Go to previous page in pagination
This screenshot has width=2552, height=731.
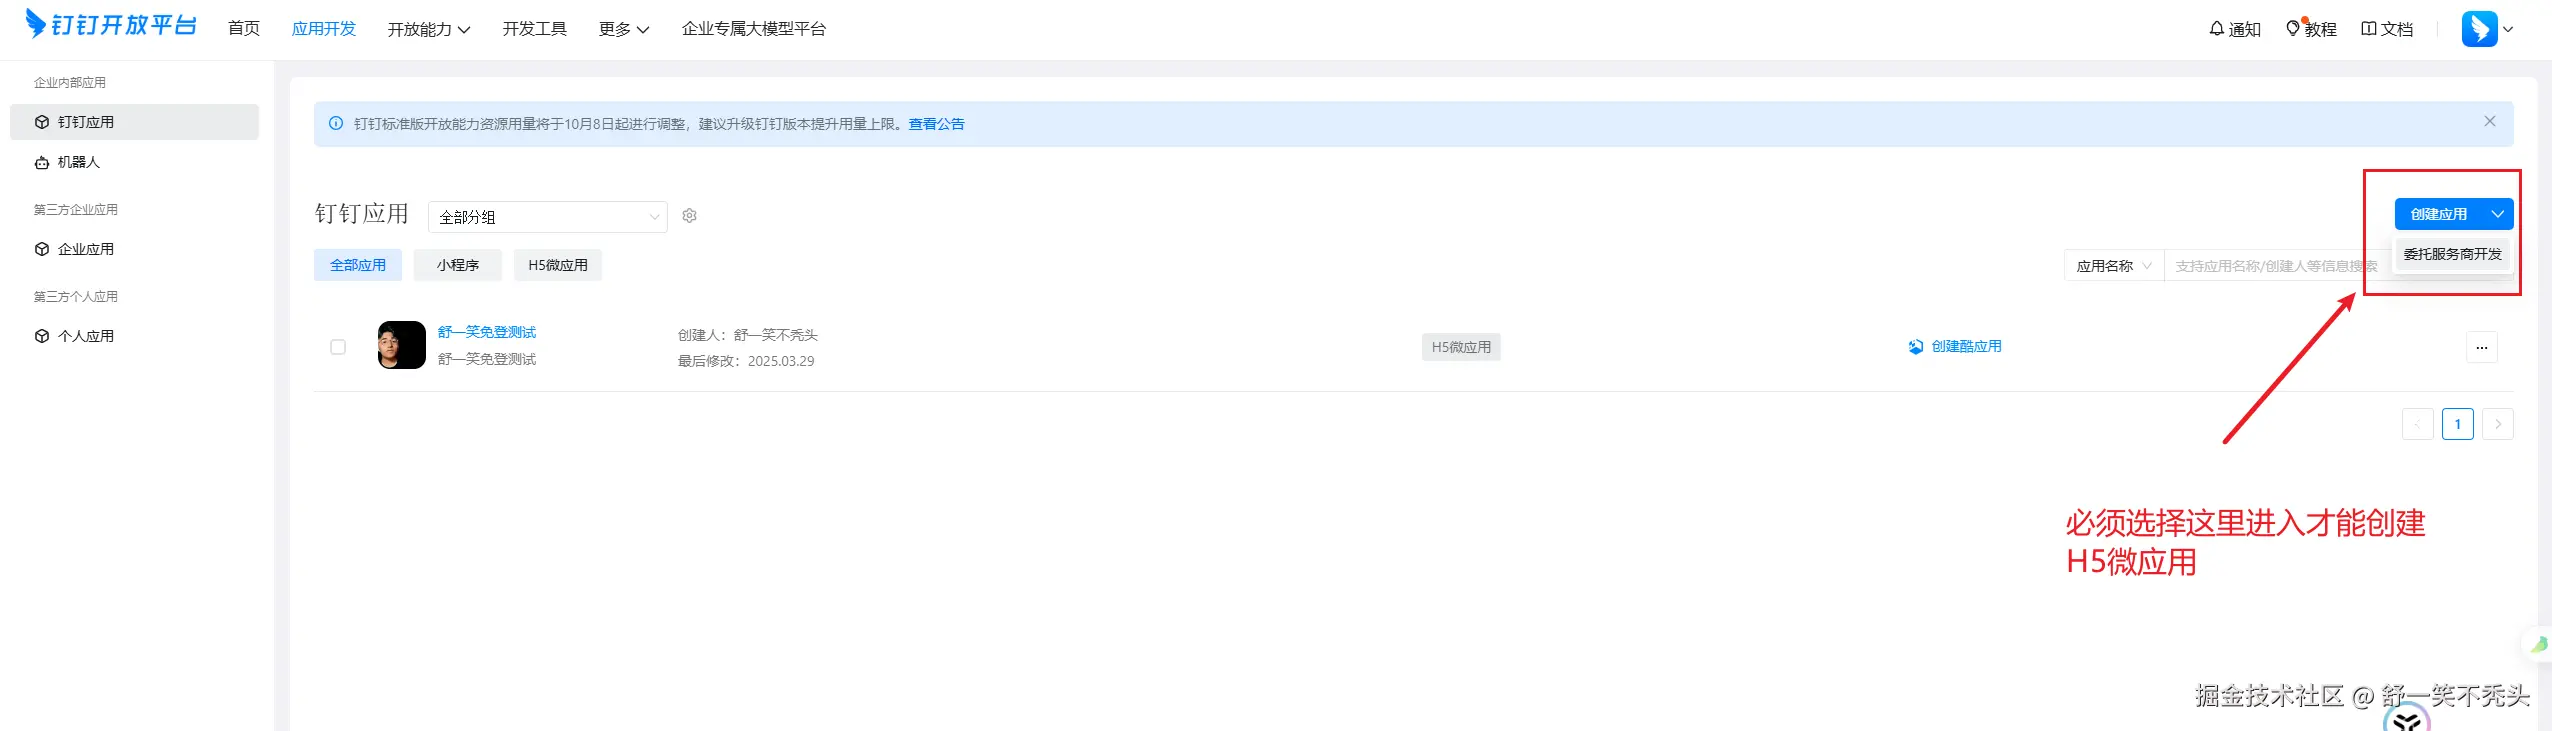click(x=2417, y=424)
